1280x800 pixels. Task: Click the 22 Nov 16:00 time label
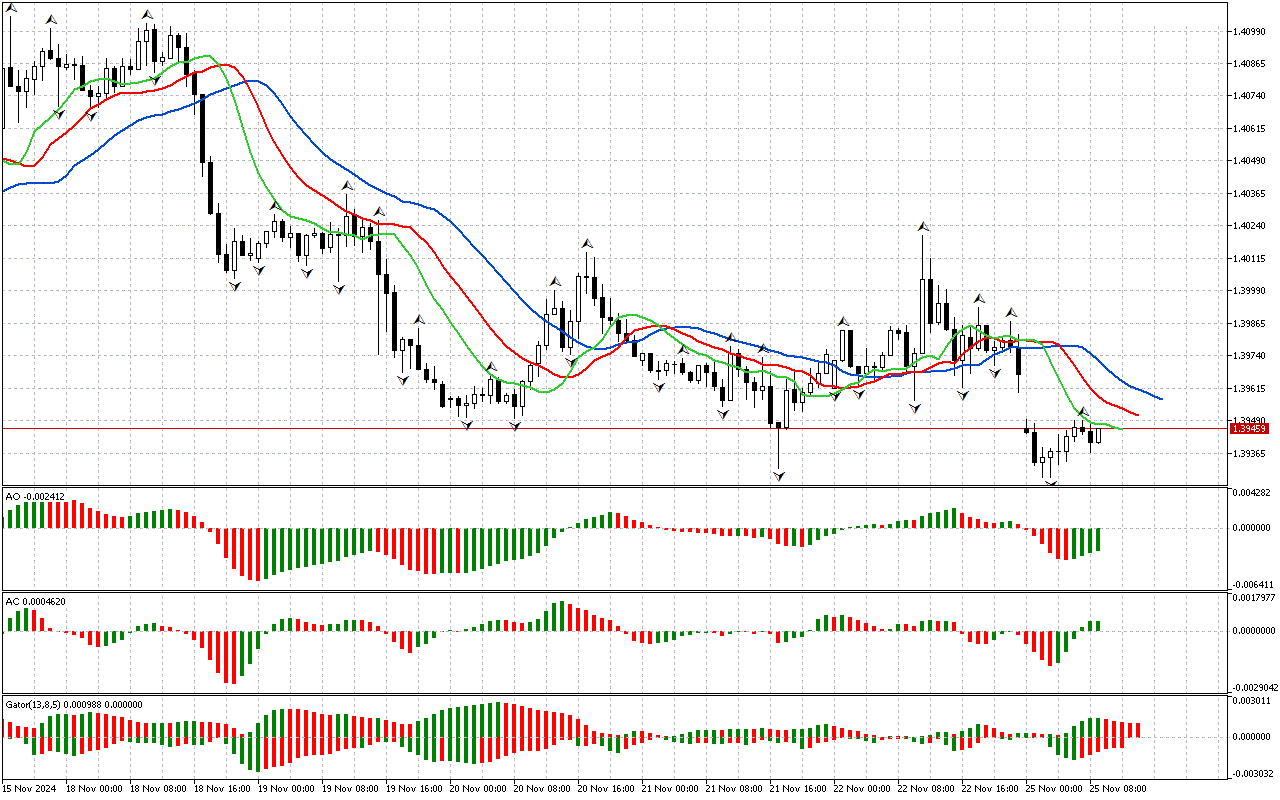tap(991, 789)
